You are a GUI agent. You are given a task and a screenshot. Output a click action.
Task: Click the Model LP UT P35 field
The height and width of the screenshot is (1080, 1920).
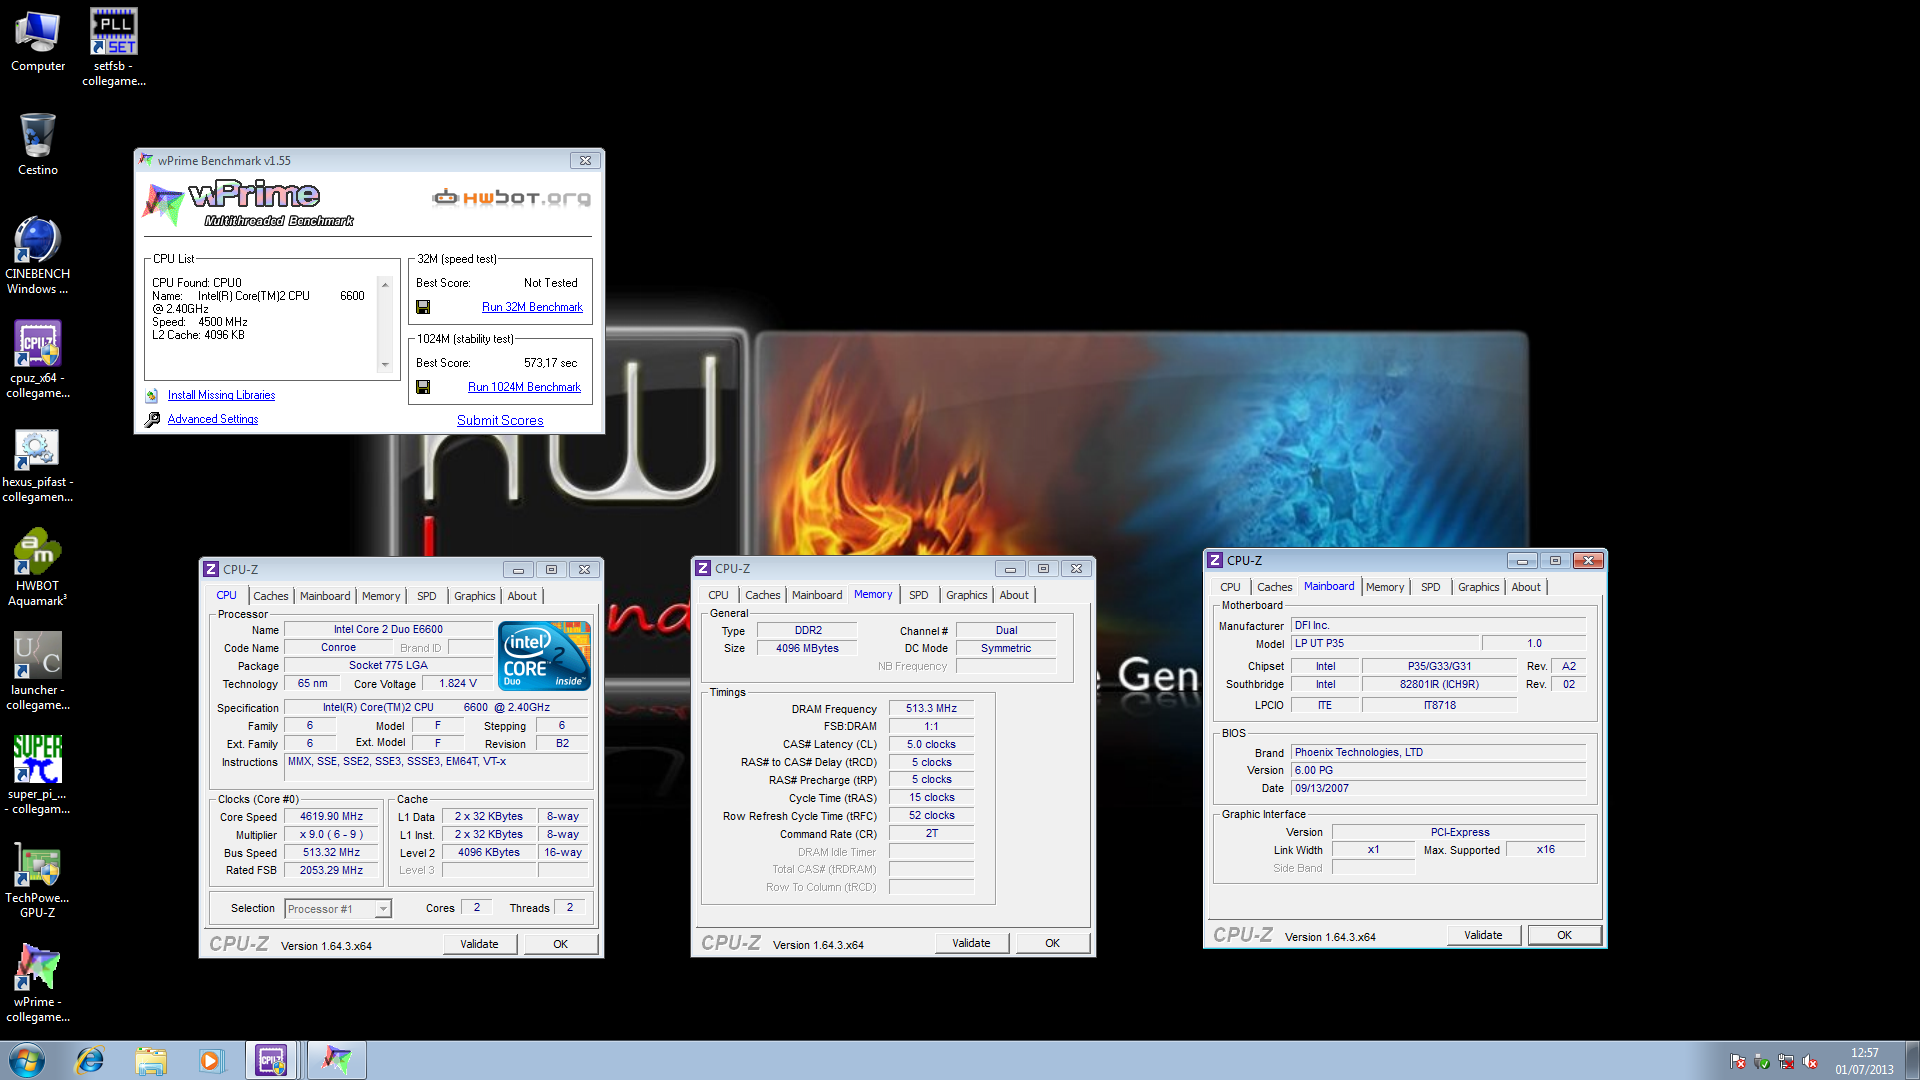tap(1384, 644)
